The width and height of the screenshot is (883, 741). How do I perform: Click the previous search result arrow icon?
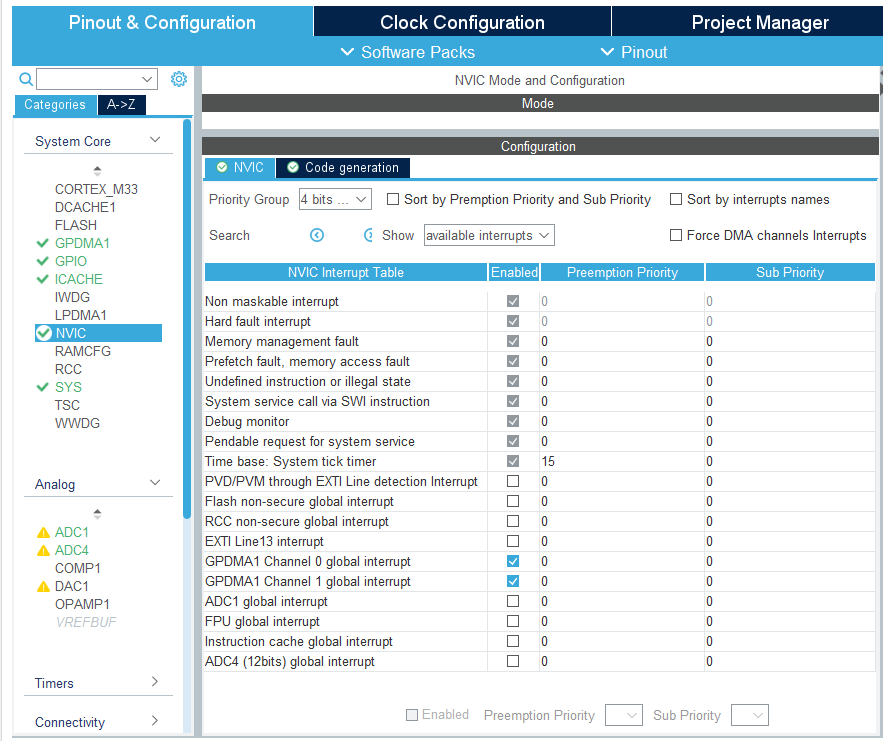coord(317,235)
